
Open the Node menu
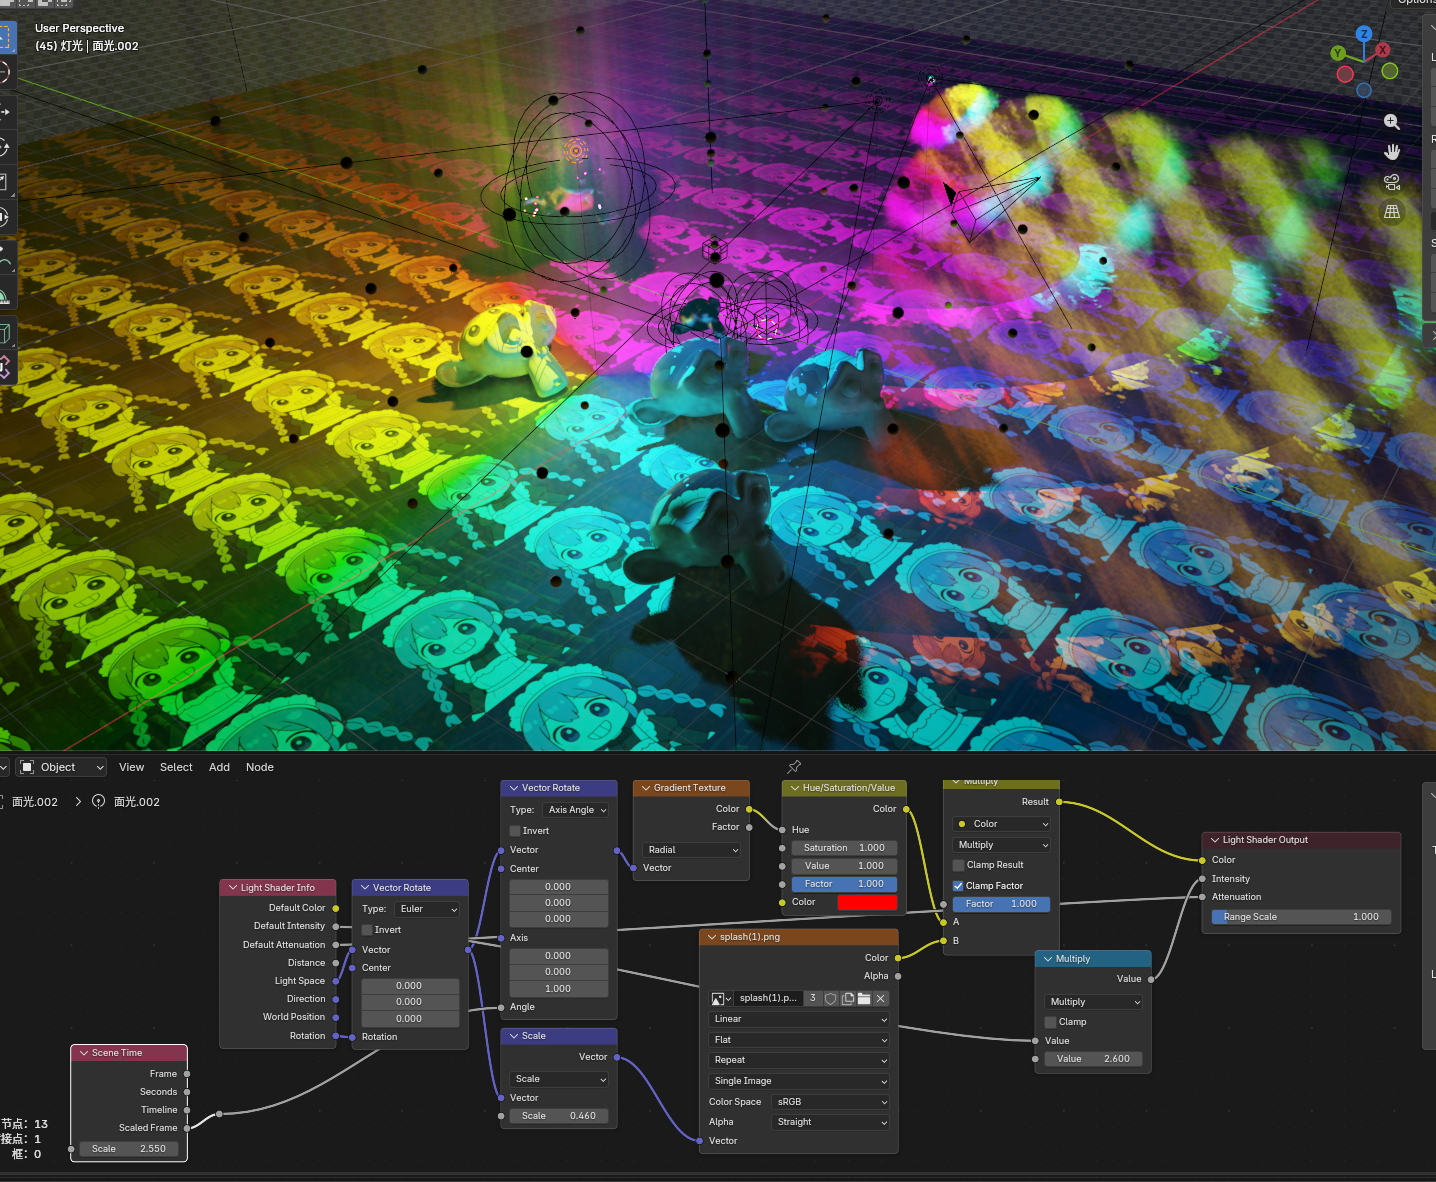pos(260,767)
